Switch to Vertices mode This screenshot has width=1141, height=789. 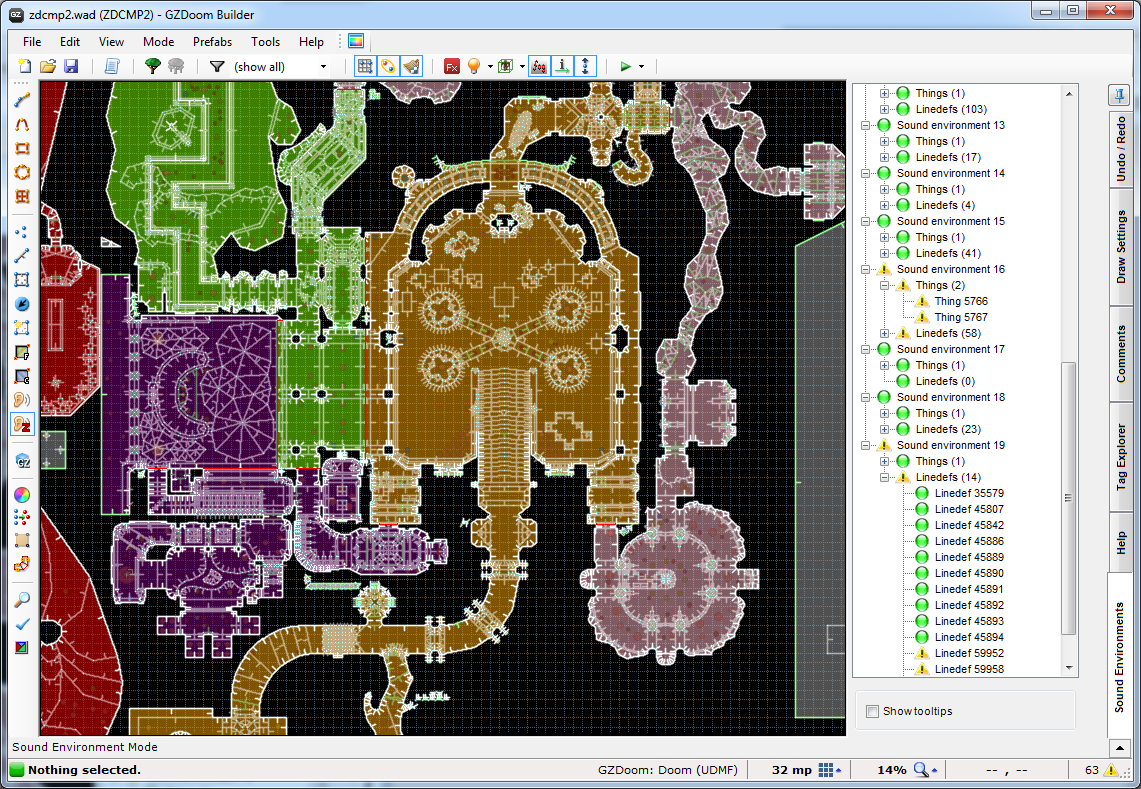click(22, 232)
